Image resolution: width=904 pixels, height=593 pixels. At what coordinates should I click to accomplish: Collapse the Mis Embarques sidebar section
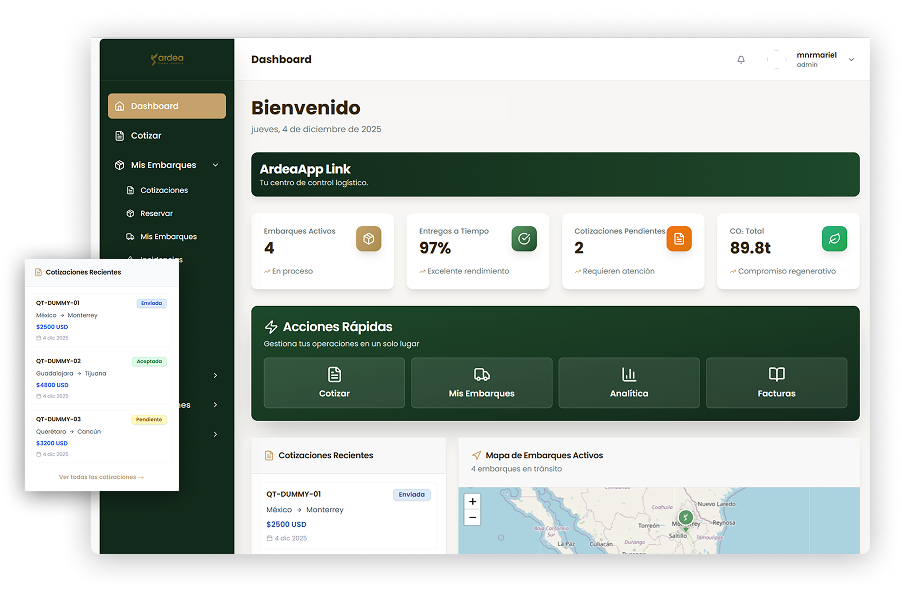[215, 165]
